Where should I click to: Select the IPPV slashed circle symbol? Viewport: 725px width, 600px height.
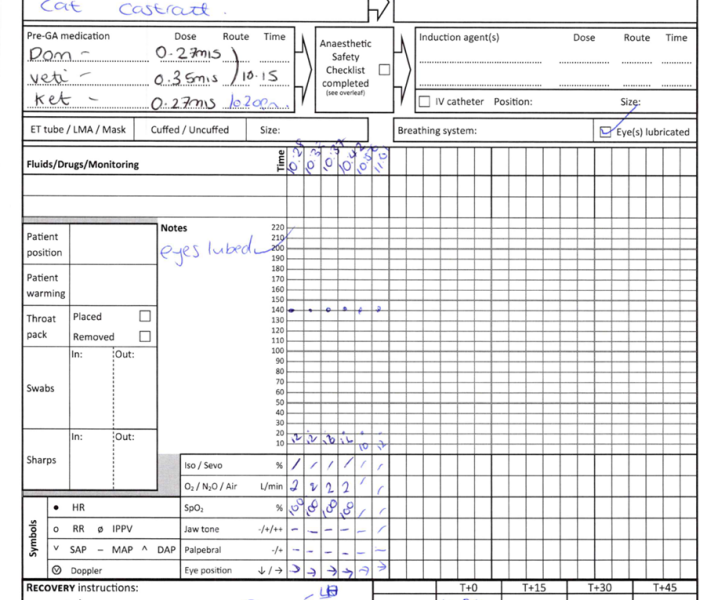[100, 529]
